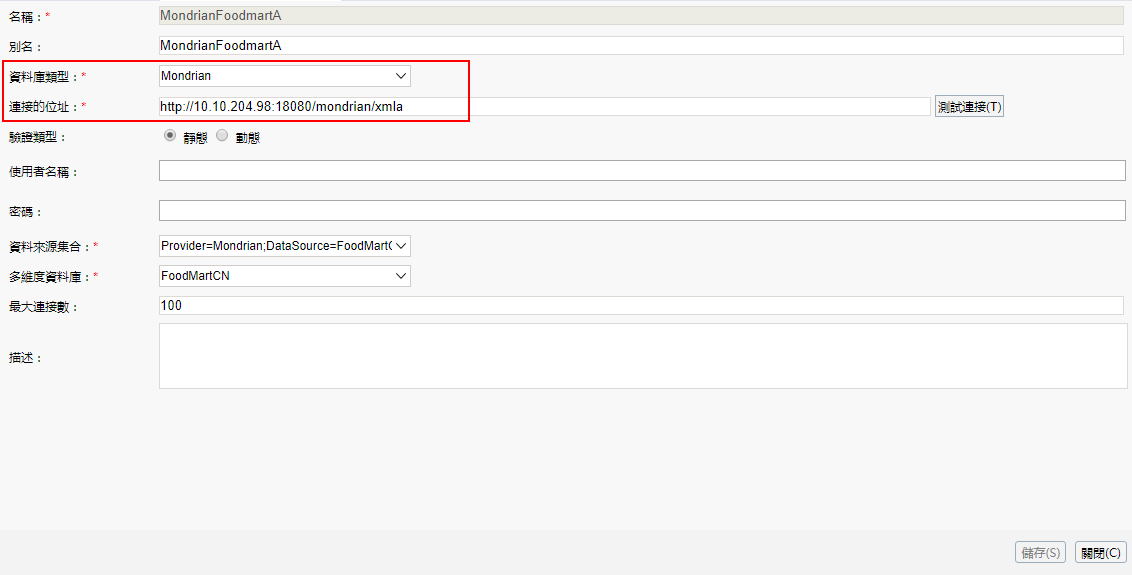Click the 多維度資料庫 field label
Viewport: 1132px width, 575px height.
pos(48,277)
